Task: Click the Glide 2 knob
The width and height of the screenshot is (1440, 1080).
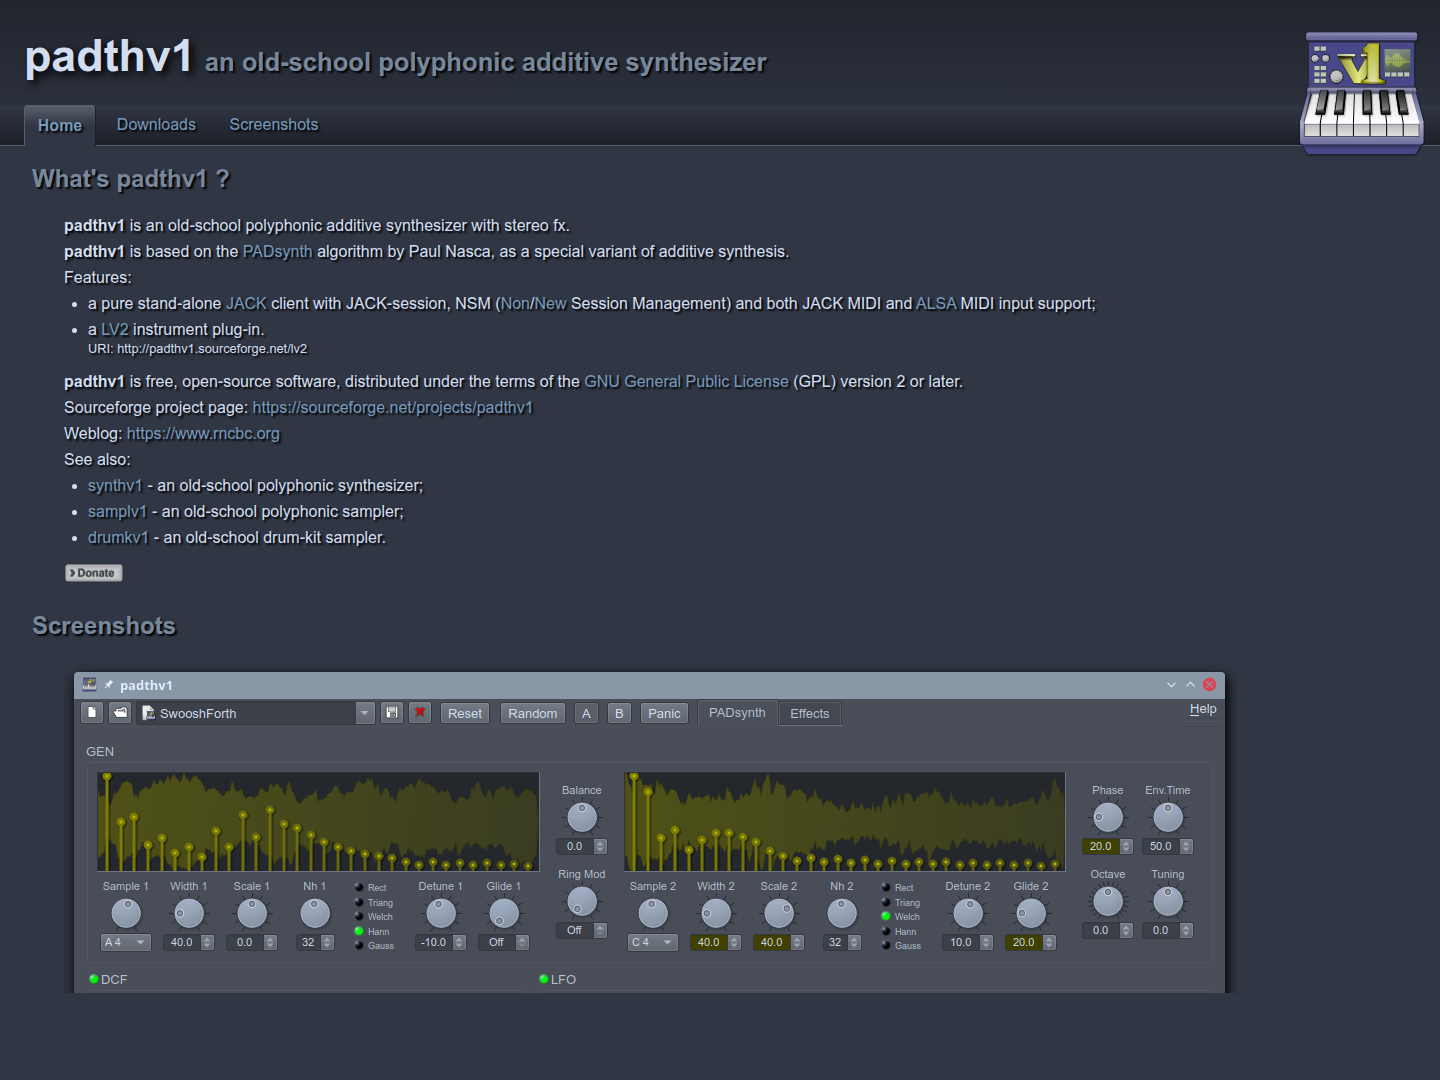Action: (1031, 913)
